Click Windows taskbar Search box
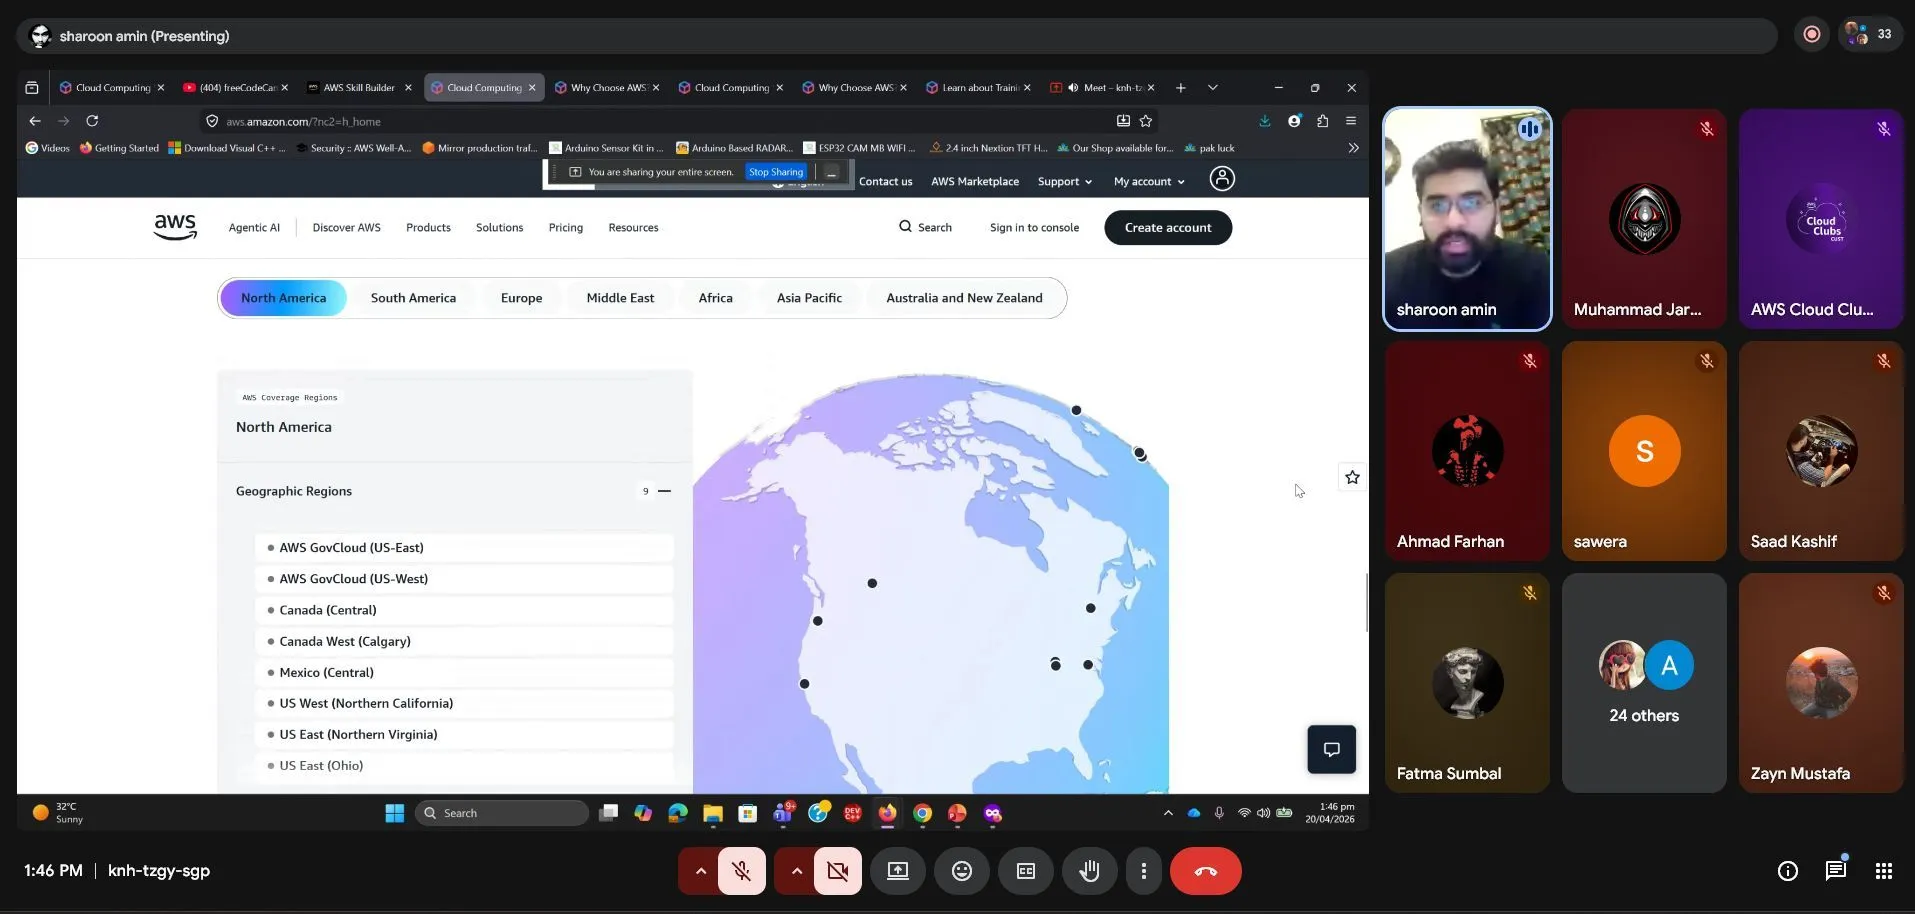The image size is (1915, 914). (x=502, y=813)
